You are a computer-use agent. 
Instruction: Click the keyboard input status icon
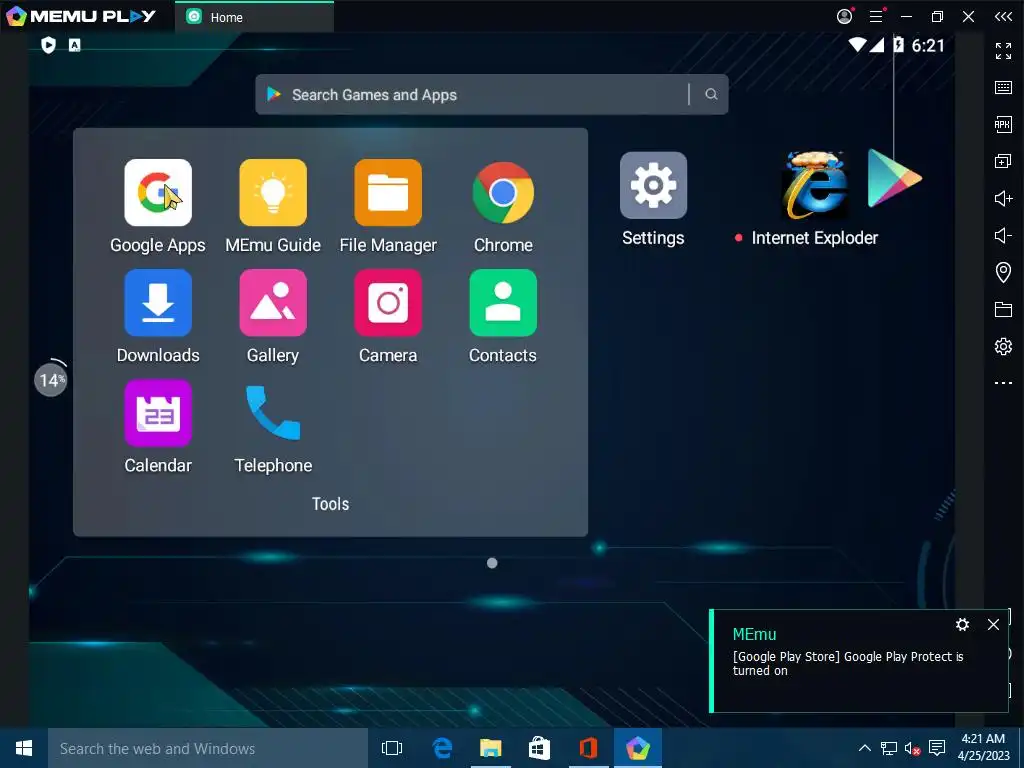tap(74, 45)
